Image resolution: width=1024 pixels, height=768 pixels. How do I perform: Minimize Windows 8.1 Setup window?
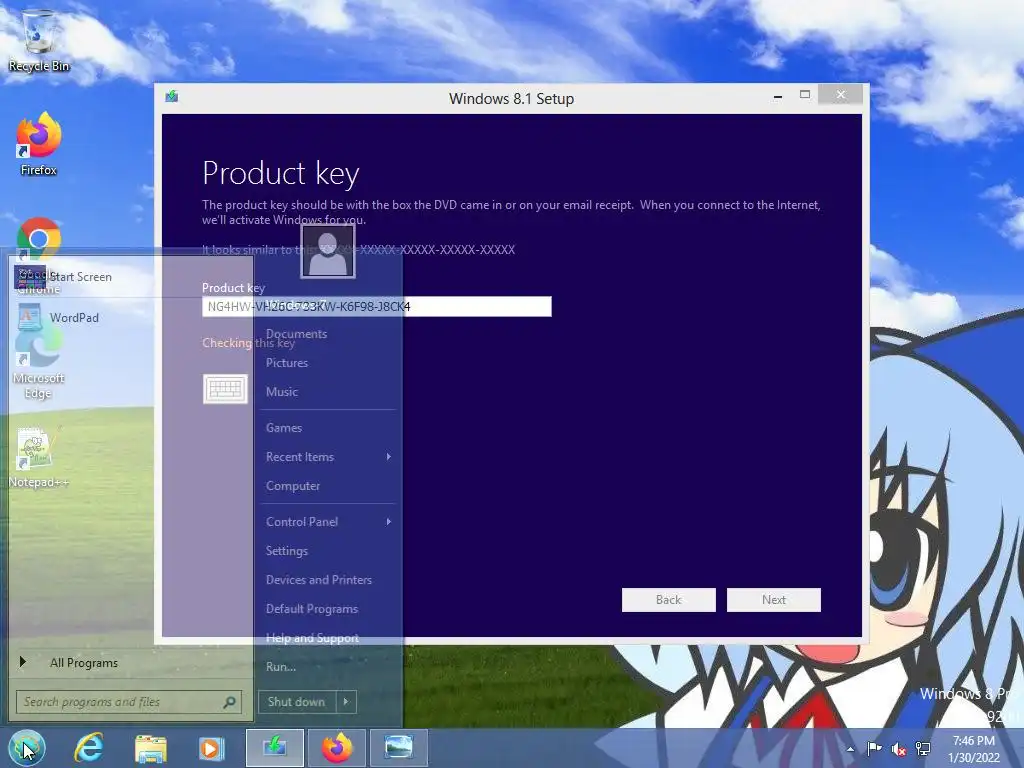(778, 96)
